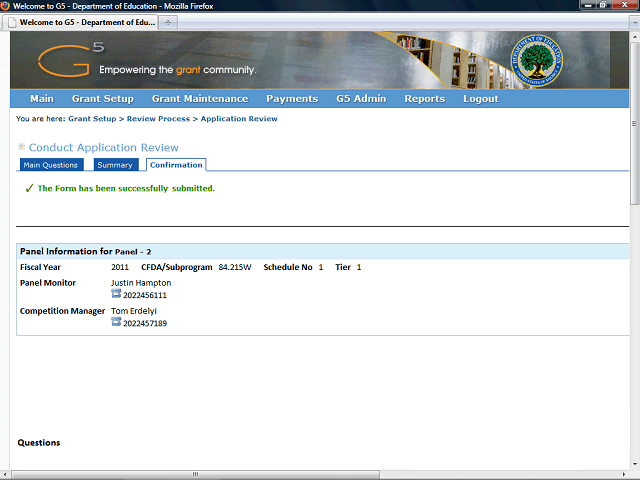Image resolution: width=640 pixels, height=480 pixels.
Task: Switch to the Main Questions tab
Action: point(51,165)
